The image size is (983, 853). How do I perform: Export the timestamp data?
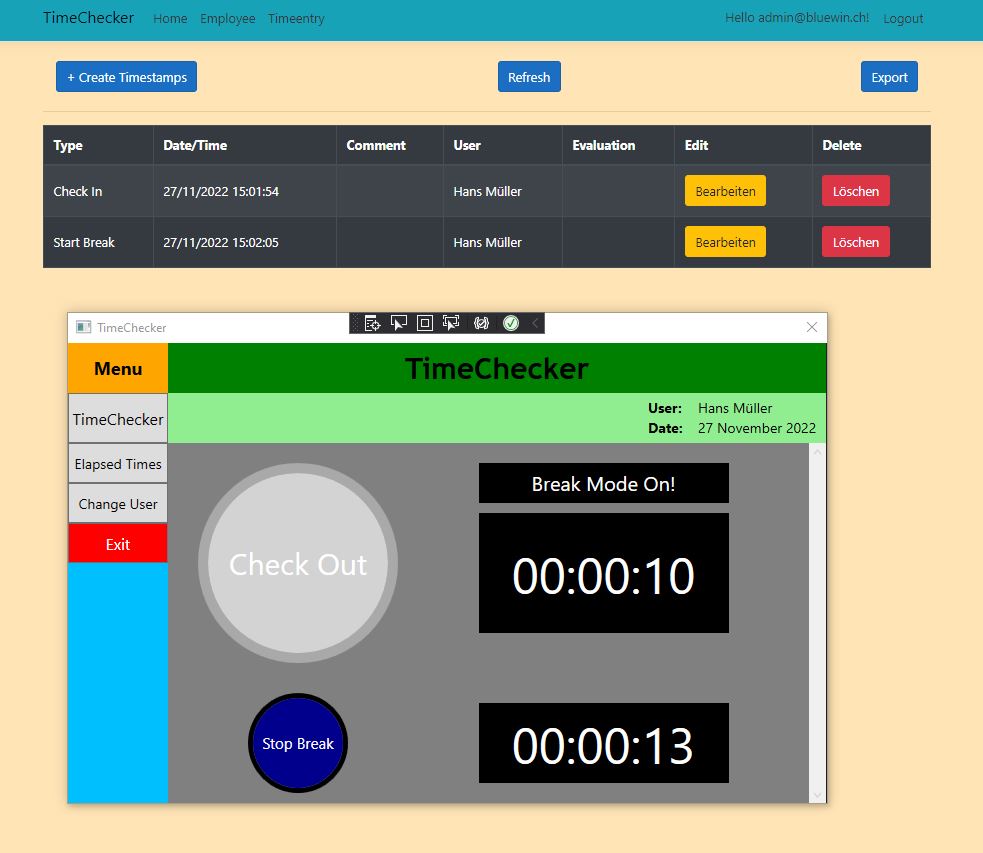click(888, 76)
